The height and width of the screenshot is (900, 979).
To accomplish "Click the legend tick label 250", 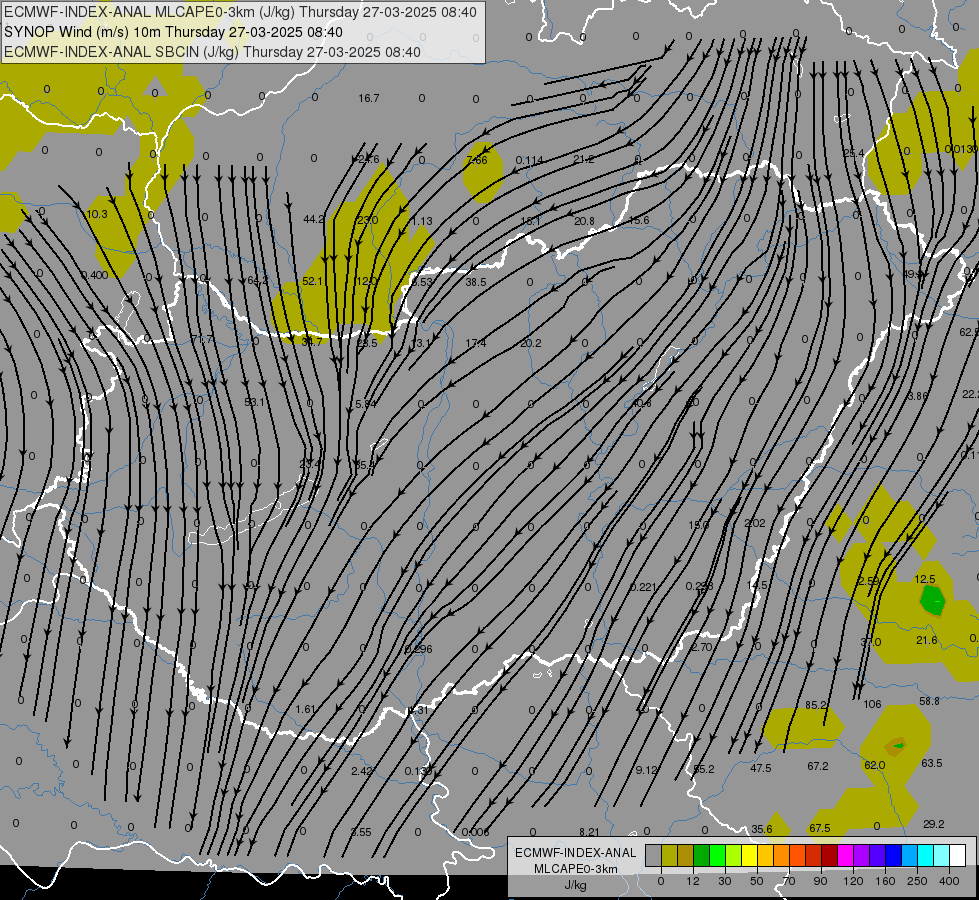I will click(x=917, y=881).
